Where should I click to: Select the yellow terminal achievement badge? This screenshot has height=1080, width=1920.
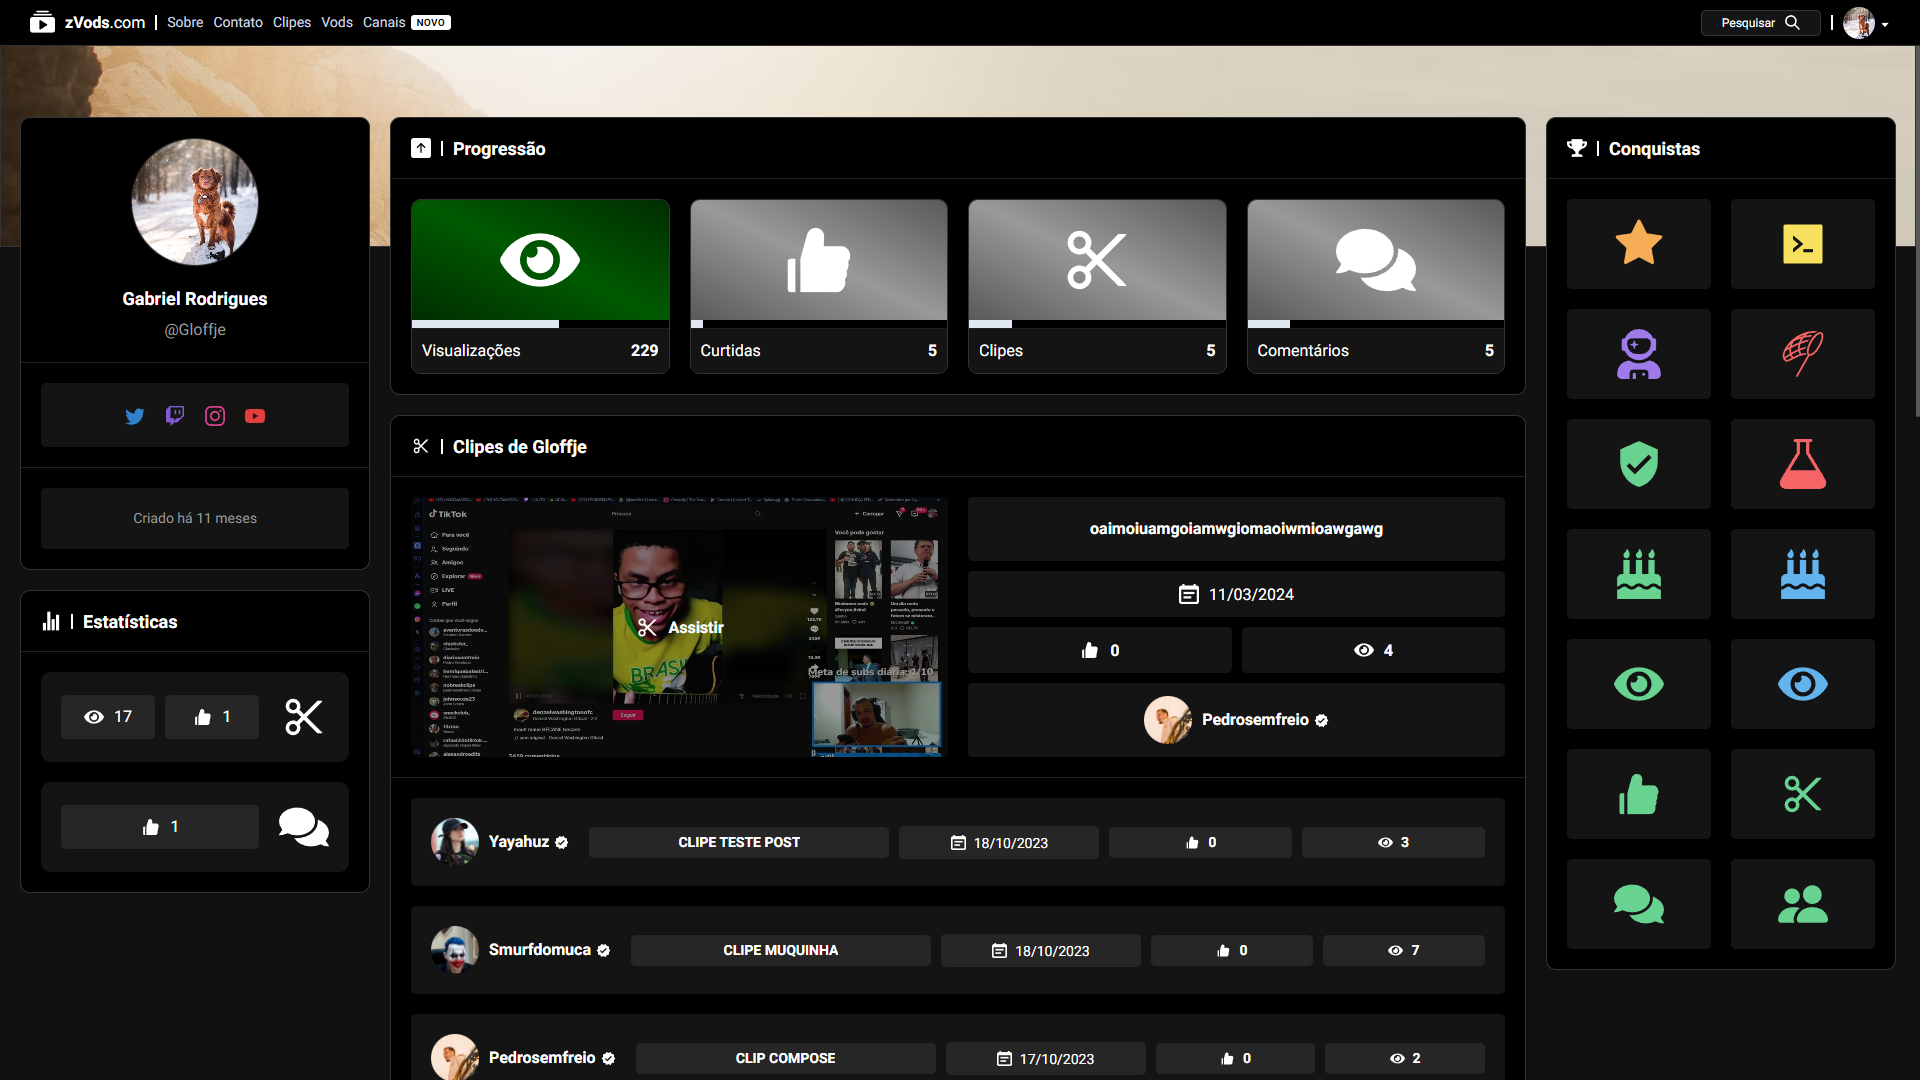click(1802, 244)
